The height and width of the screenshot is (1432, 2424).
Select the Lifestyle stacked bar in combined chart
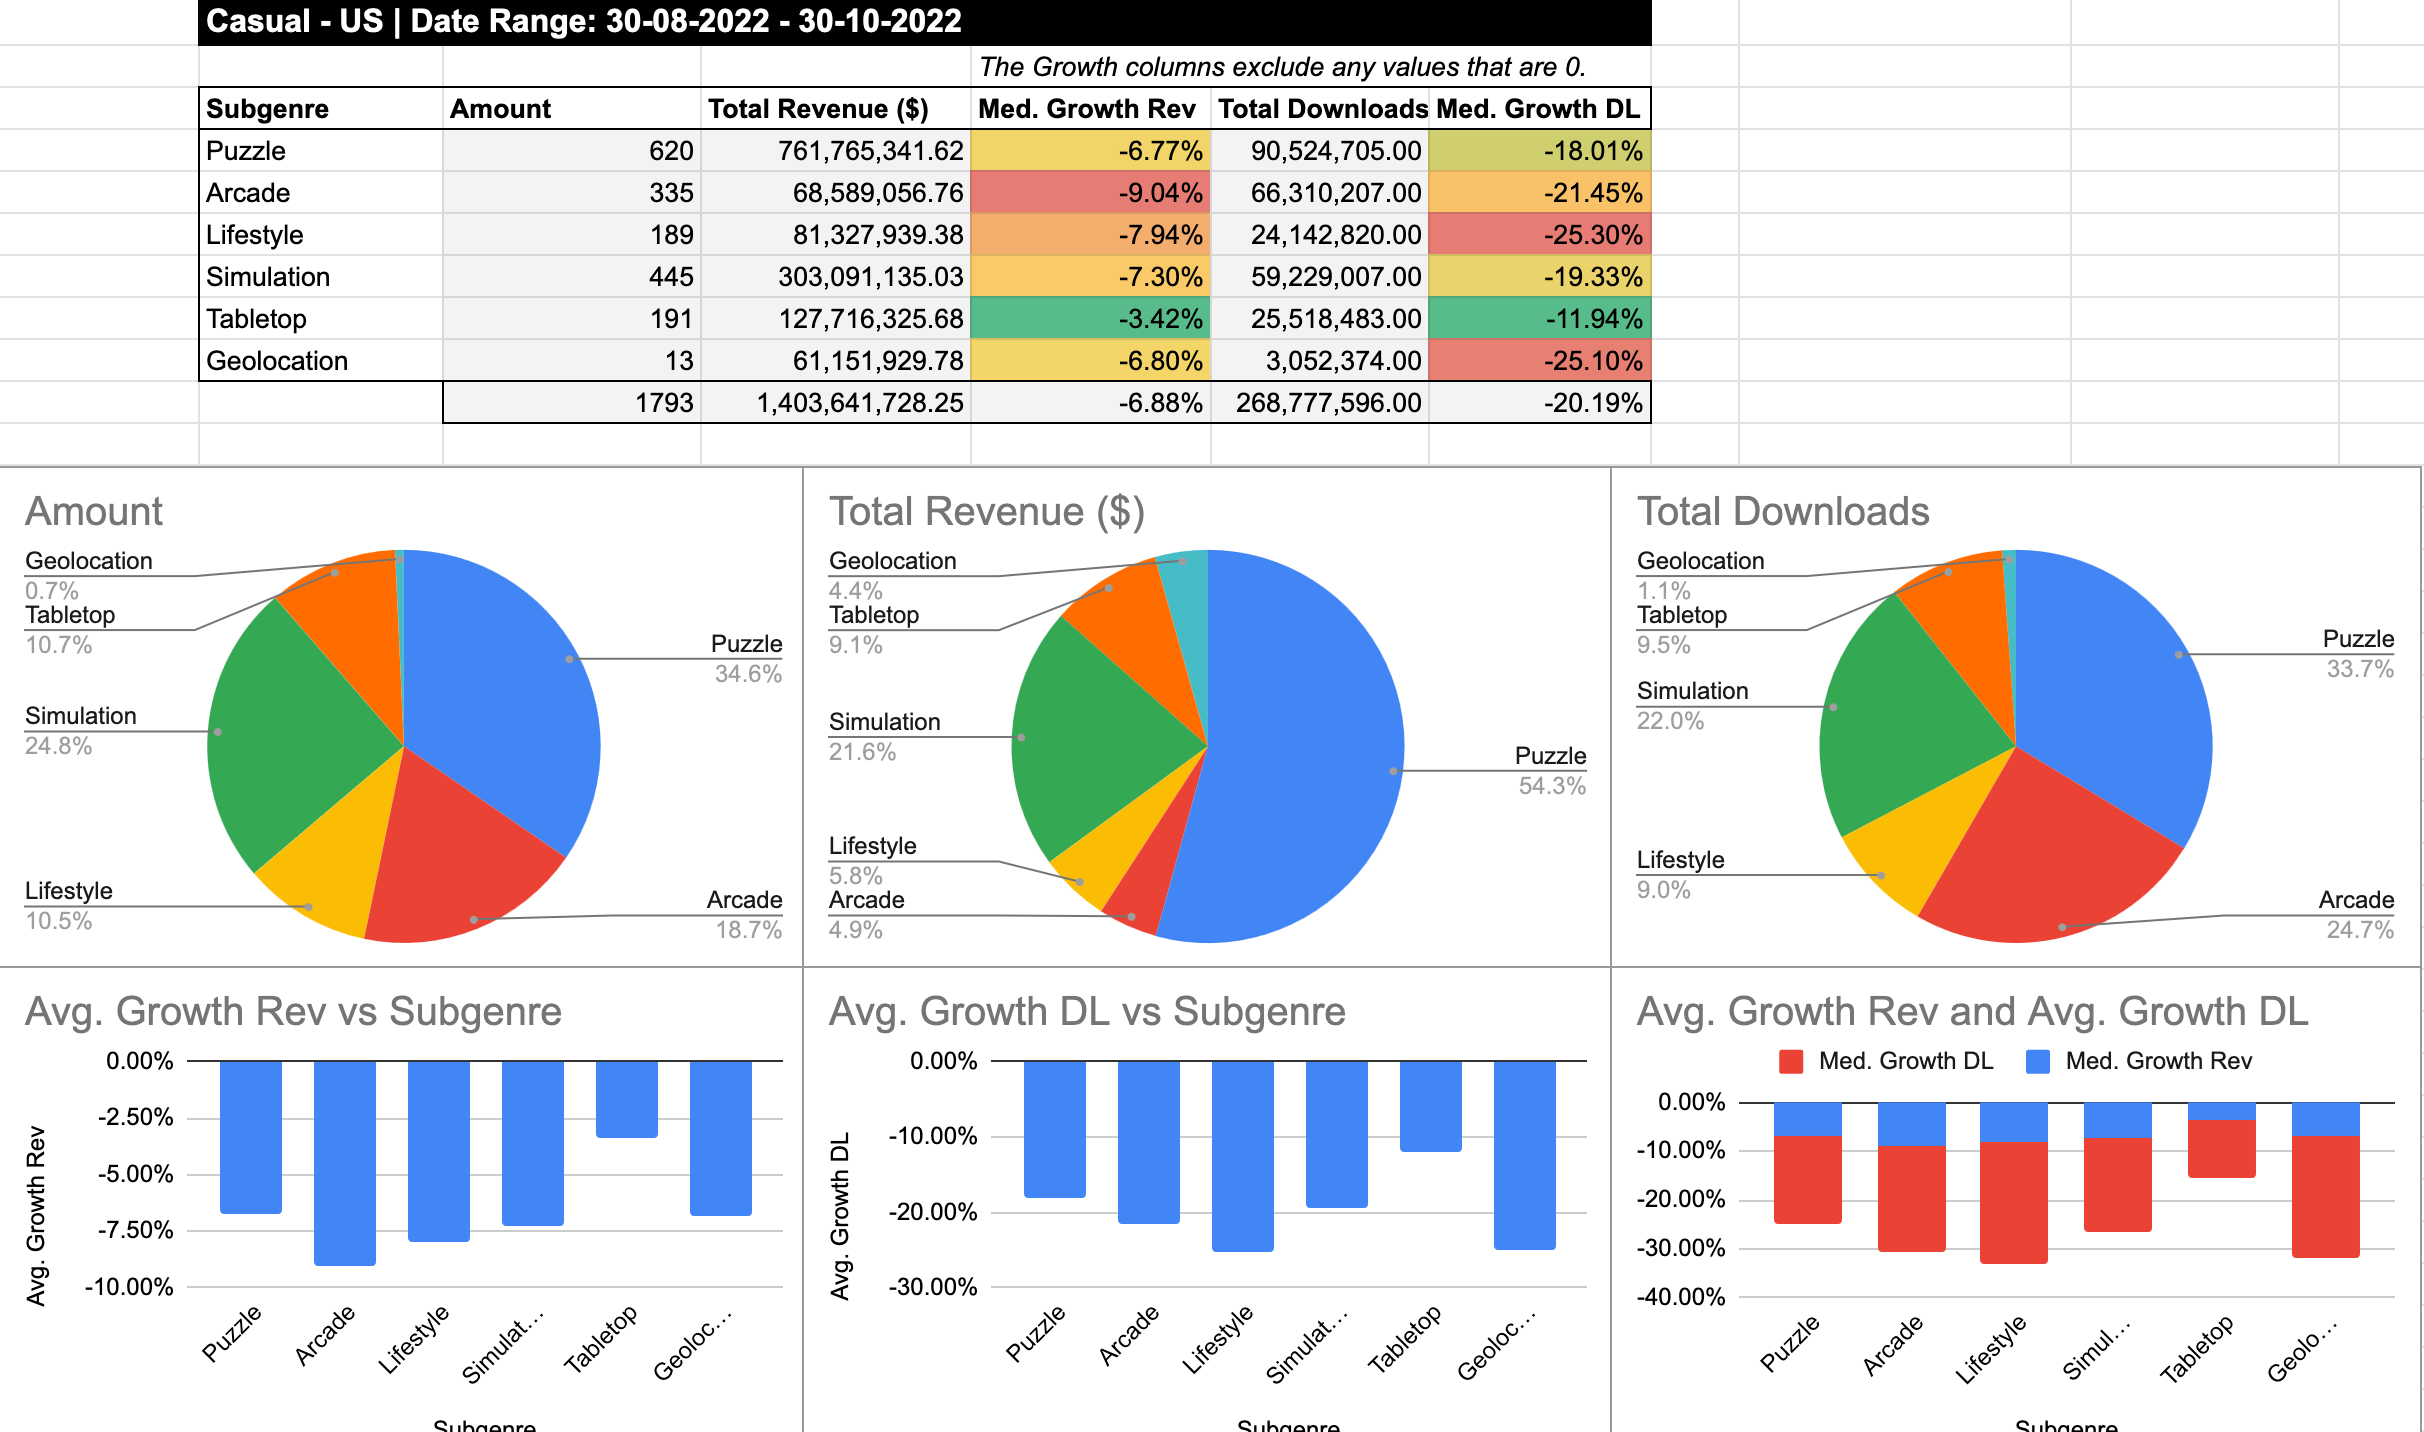tap(2014, 1183)
